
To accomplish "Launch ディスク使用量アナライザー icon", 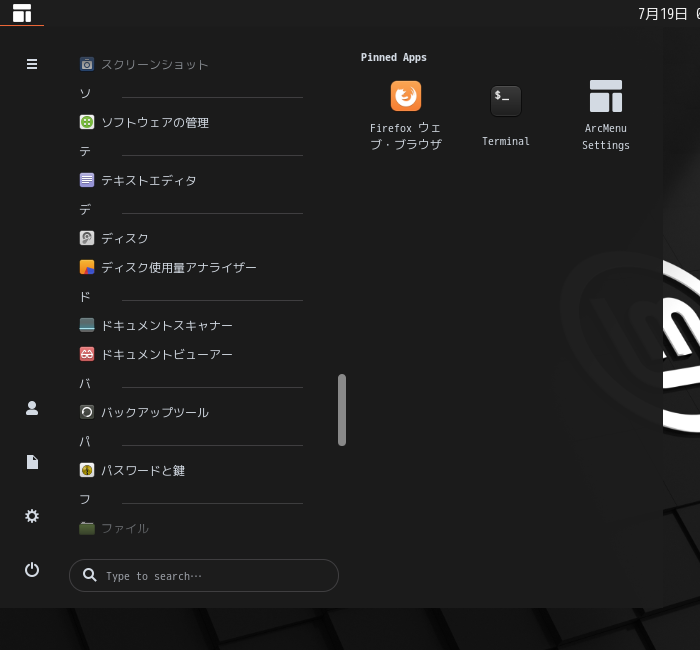I will [87, 267].
